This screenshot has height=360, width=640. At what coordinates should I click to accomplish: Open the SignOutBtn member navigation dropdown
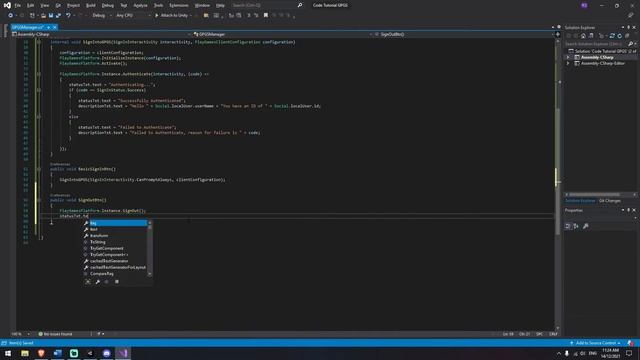[464, 34]
